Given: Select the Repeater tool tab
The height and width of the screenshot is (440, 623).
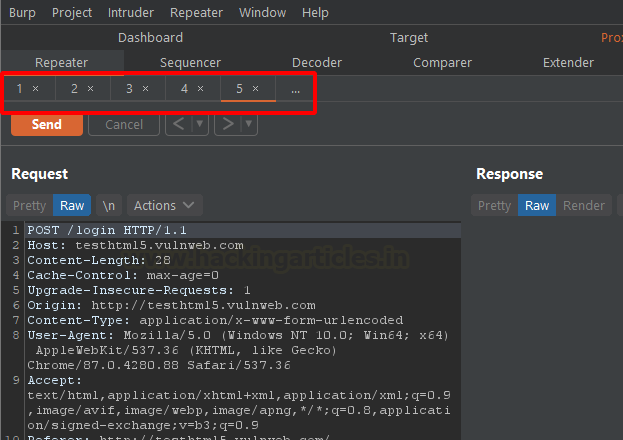Looking at the screenshot, I should pyautogui.click(x=62, y=63).
